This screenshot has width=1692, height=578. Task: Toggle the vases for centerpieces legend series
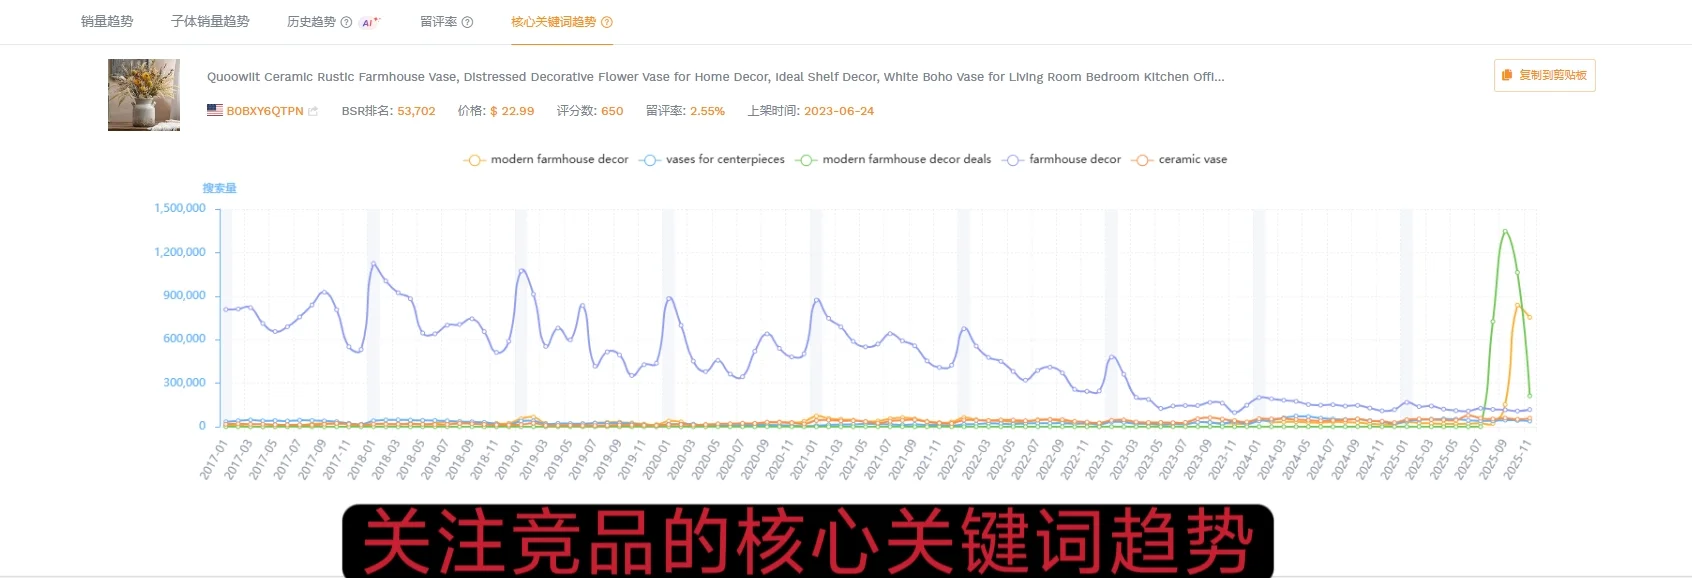713,160
